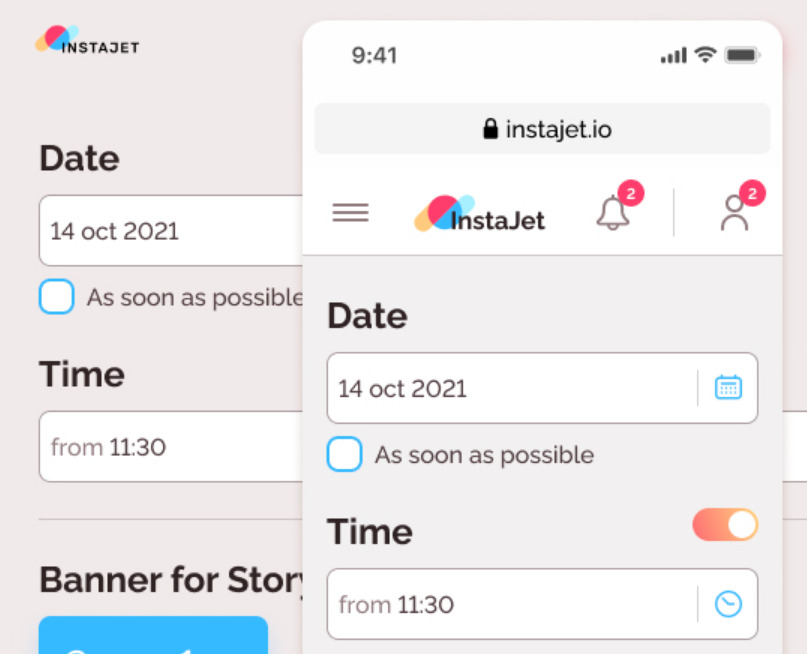Tap the battery status icon

point(742,55)
